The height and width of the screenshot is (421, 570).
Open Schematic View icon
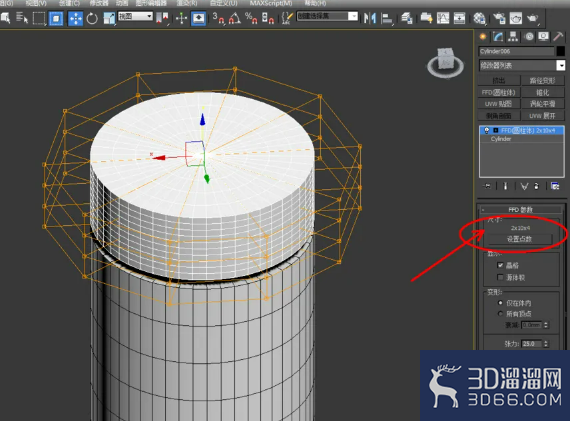coord(459,18)
